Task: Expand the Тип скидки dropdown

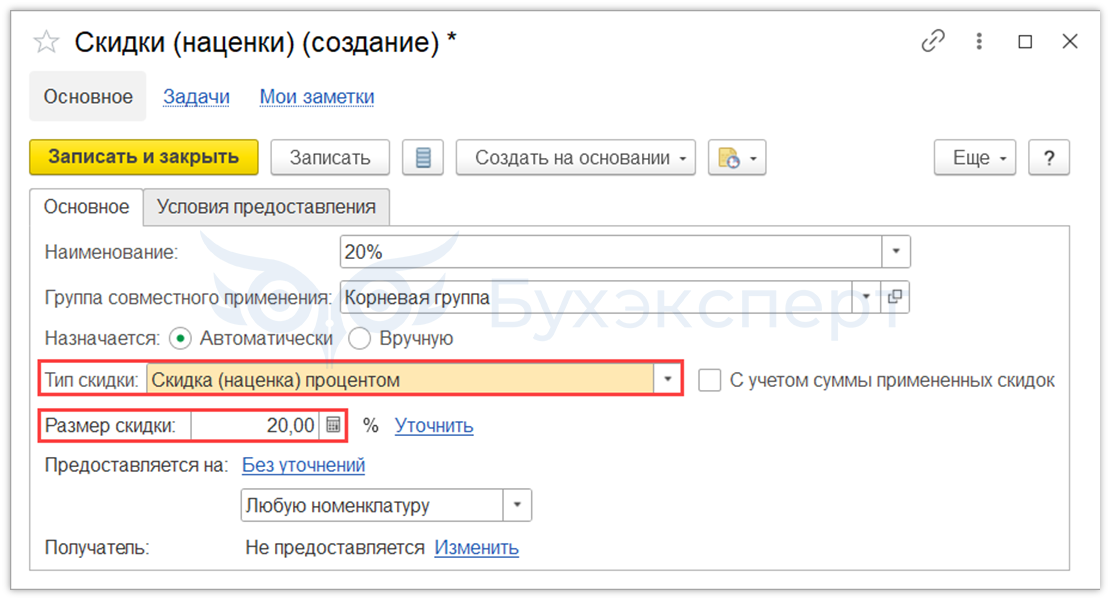Action: [x=668, y=380]
